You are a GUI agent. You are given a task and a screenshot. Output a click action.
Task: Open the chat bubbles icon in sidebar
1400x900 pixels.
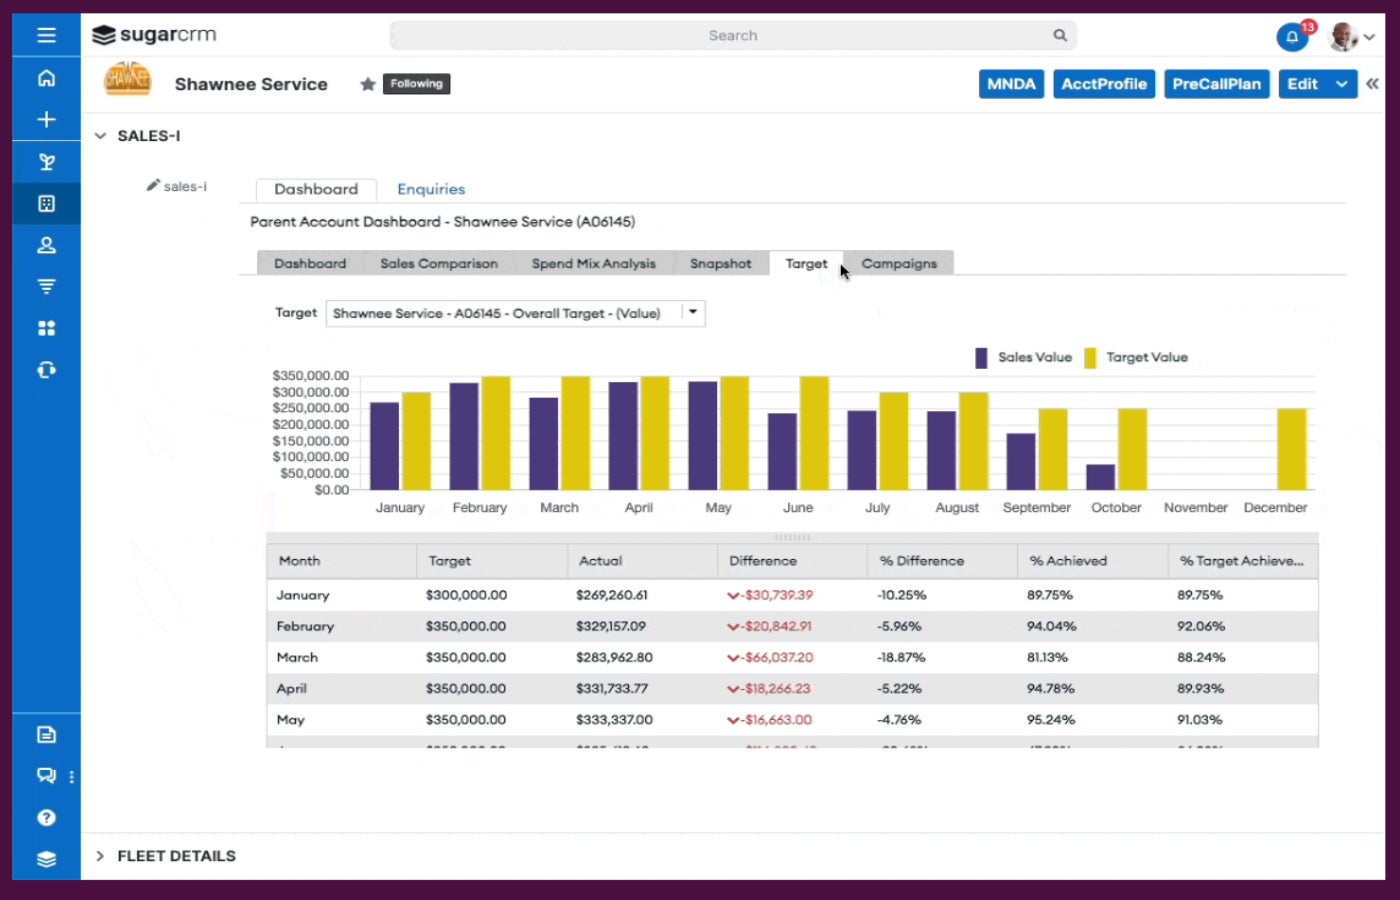[46, 776]
